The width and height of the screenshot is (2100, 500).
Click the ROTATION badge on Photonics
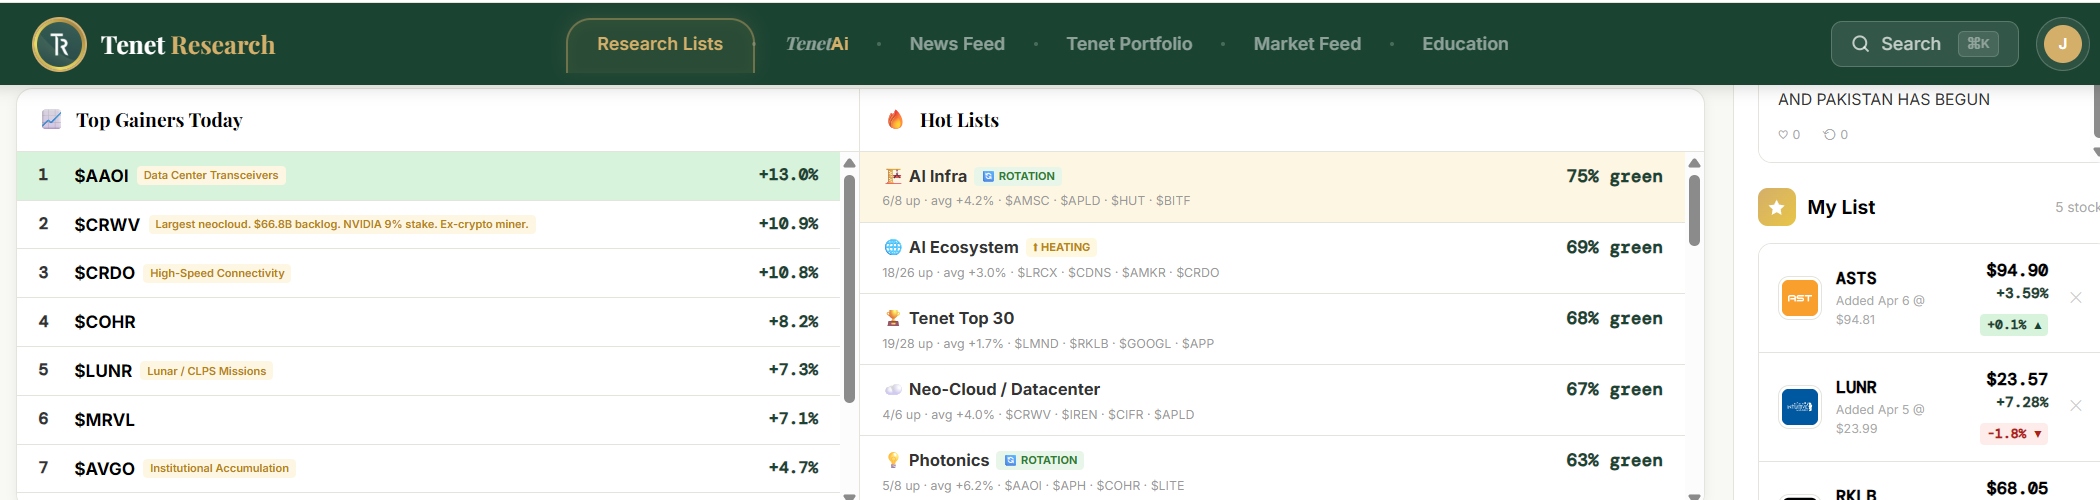pyautogui.click(x=1040, y=460)
